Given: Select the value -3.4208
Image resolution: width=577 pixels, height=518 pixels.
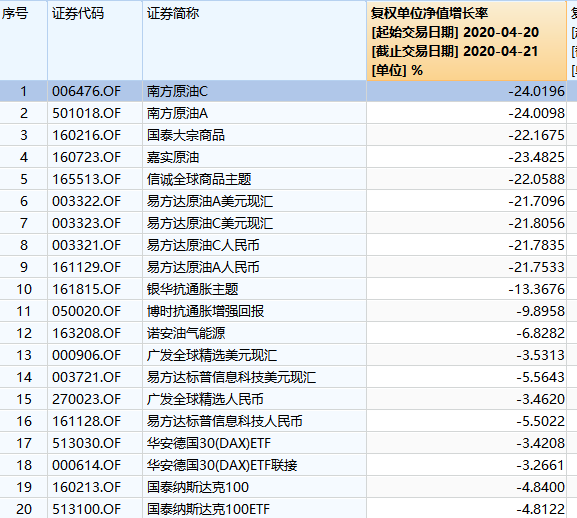Looking at the screenshot, I should click(541, 443).
